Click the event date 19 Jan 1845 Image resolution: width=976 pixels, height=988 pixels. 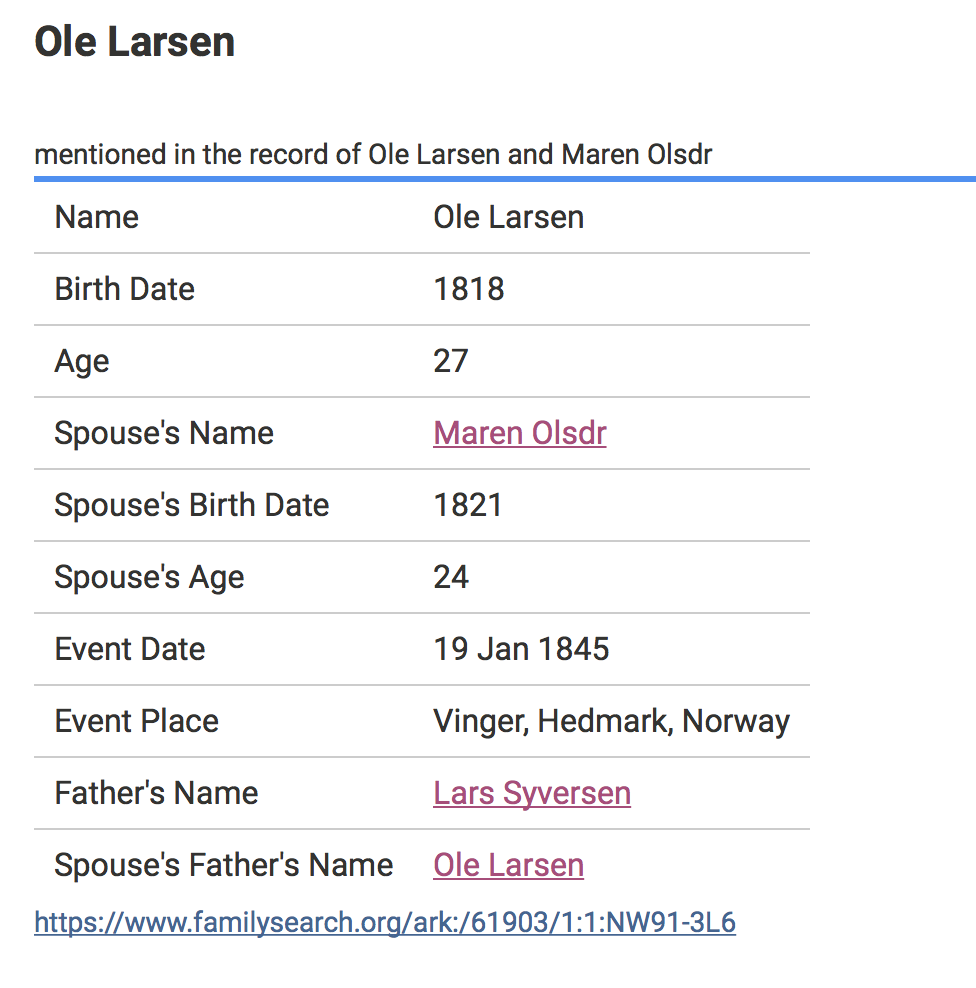[x=521, y=649]
